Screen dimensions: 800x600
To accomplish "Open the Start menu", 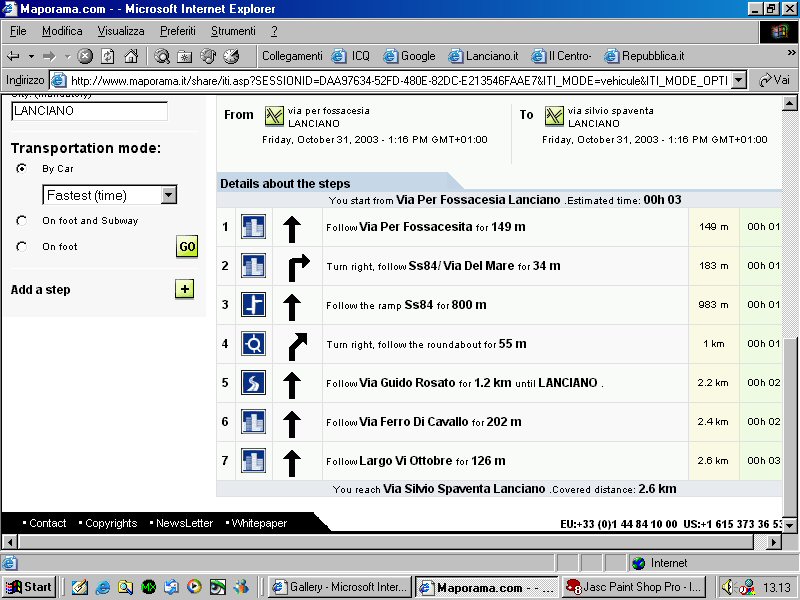I will (29, 587).
